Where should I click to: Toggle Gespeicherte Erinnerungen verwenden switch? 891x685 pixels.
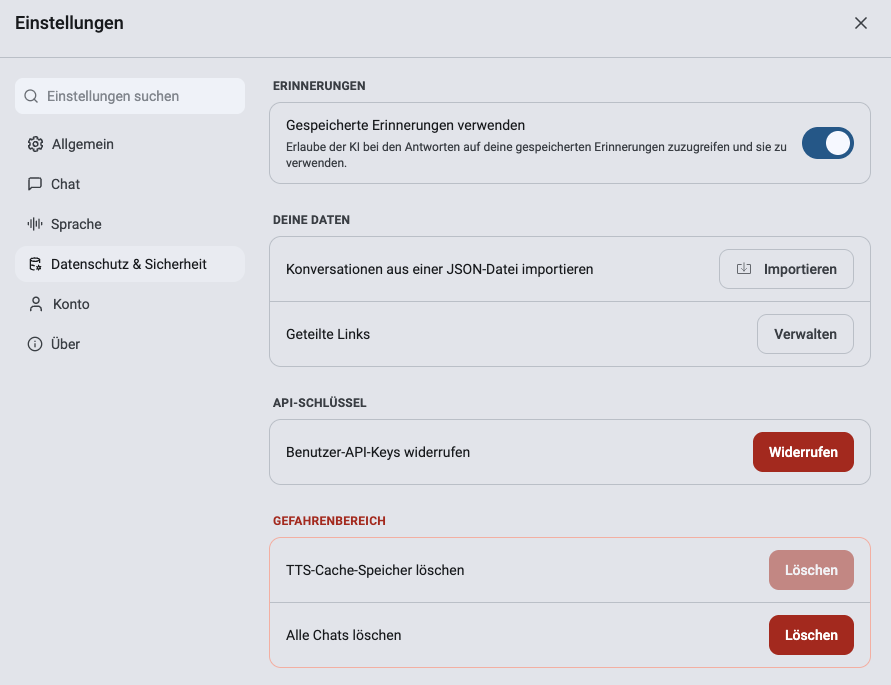pos(827,143)
